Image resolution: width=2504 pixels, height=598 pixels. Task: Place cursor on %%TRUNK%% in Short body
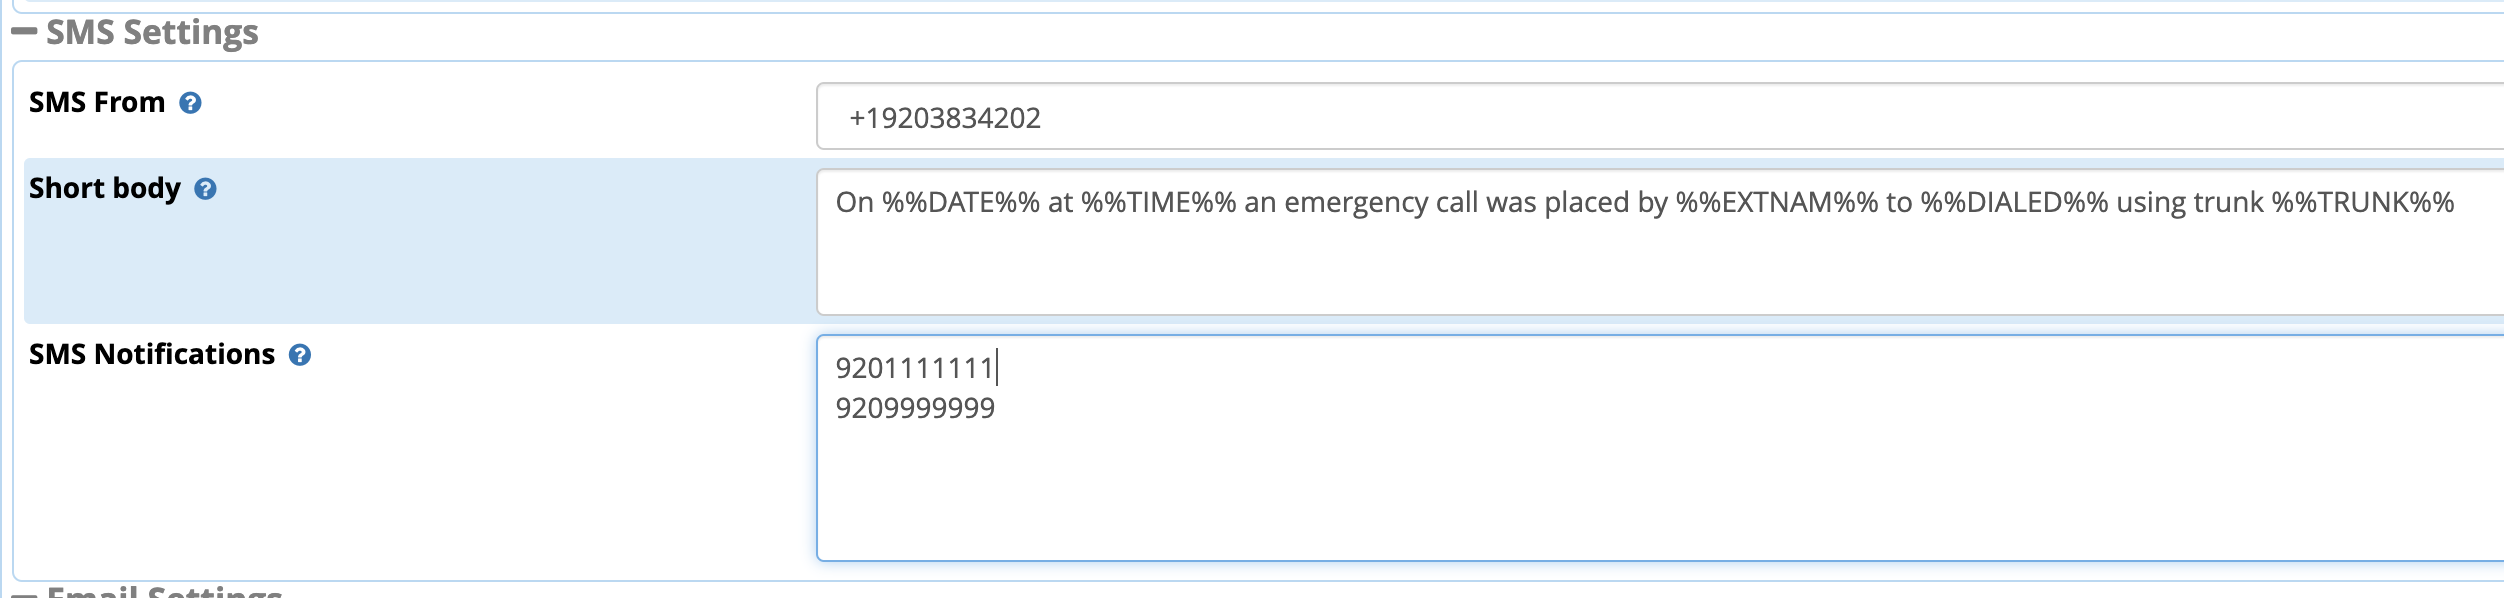click(2363, 203)
